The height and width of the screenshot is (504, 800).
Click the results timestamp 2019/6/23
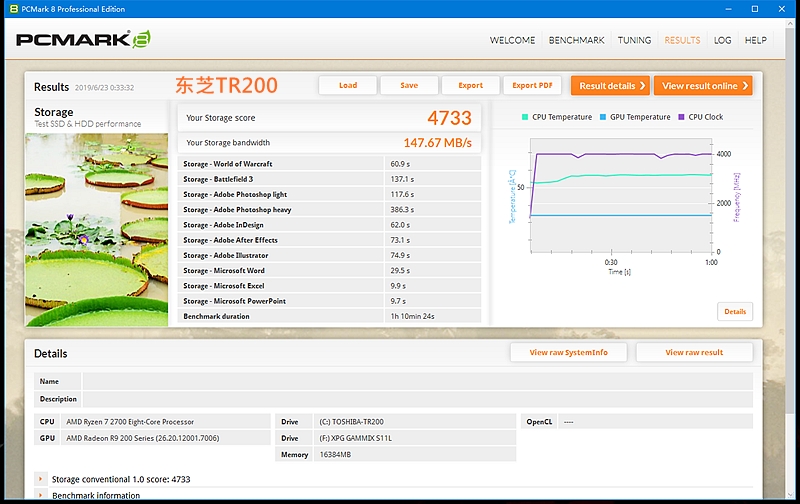(x=105, y=88)
